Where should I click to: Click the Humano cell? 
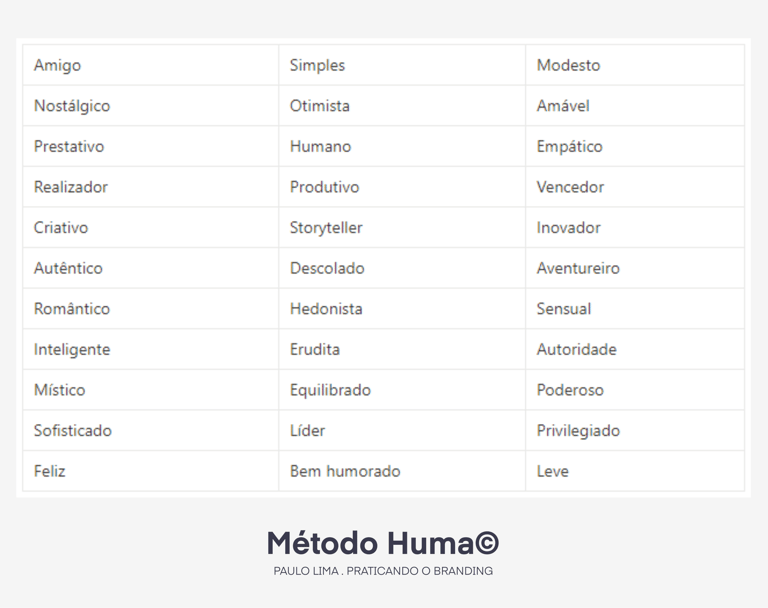(x=320, y=146)
